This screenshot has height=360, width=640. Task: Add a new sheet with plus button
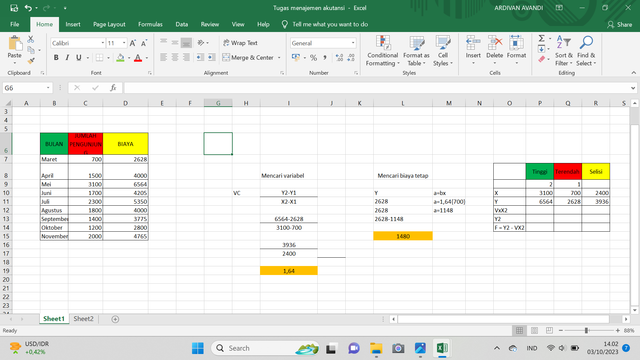[x=115, y=319]
